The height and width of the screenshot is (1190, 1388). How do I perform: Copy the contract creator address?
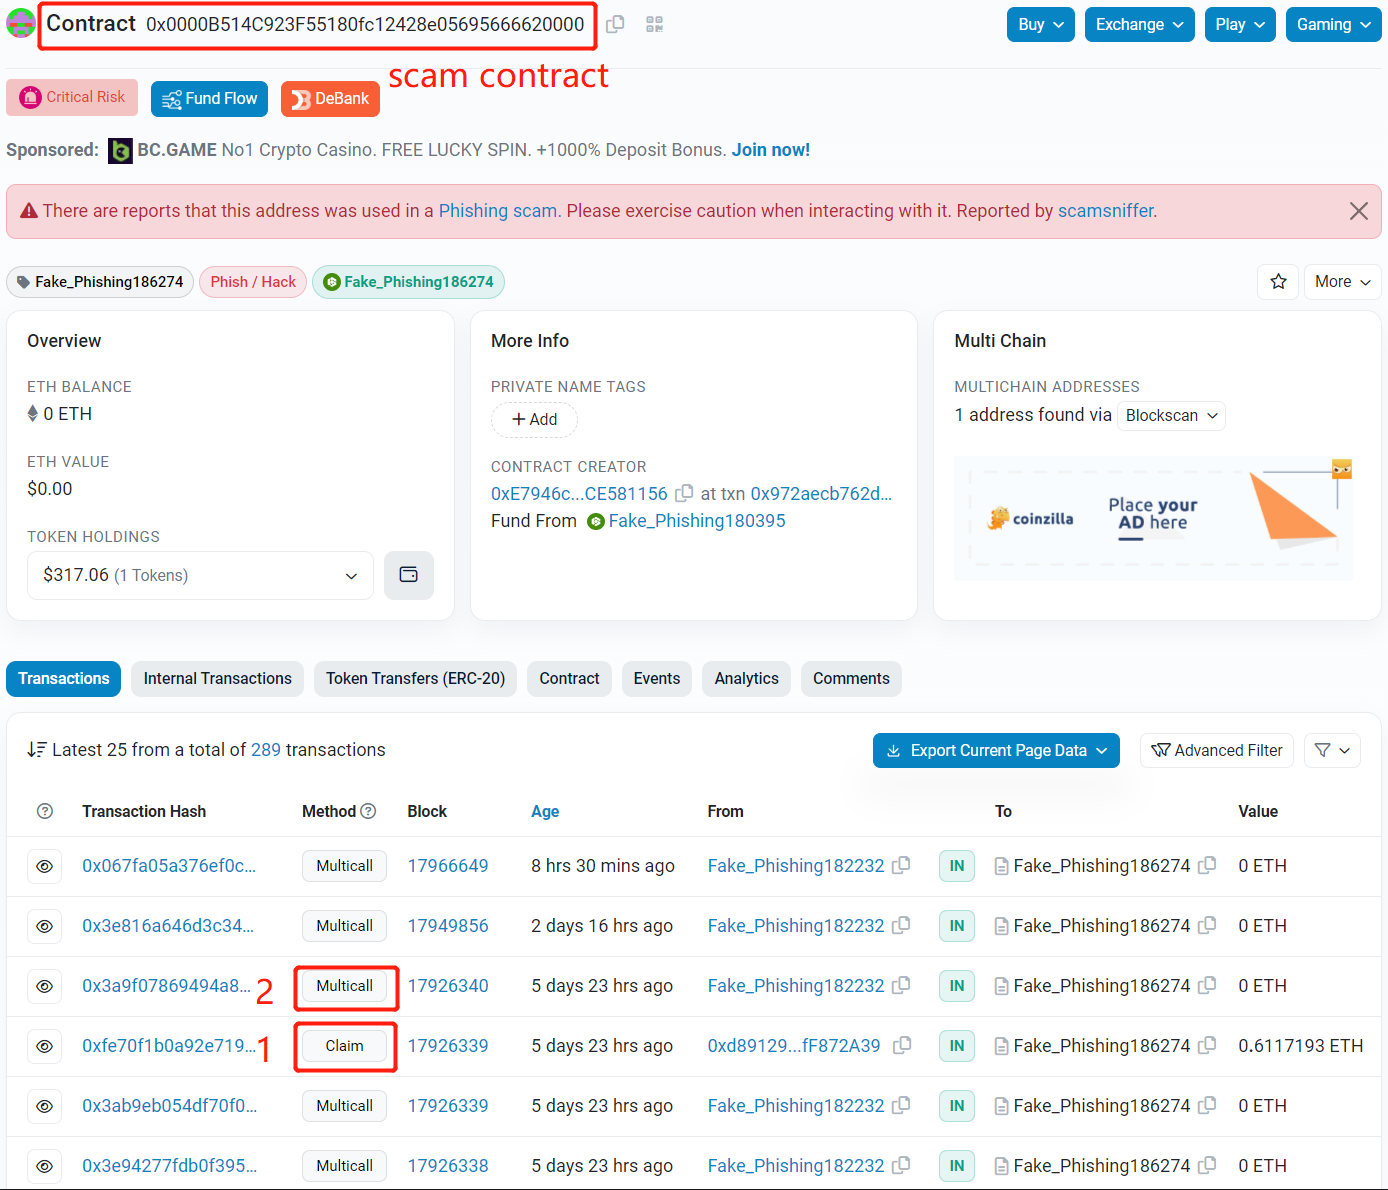[x=684, y=493]
